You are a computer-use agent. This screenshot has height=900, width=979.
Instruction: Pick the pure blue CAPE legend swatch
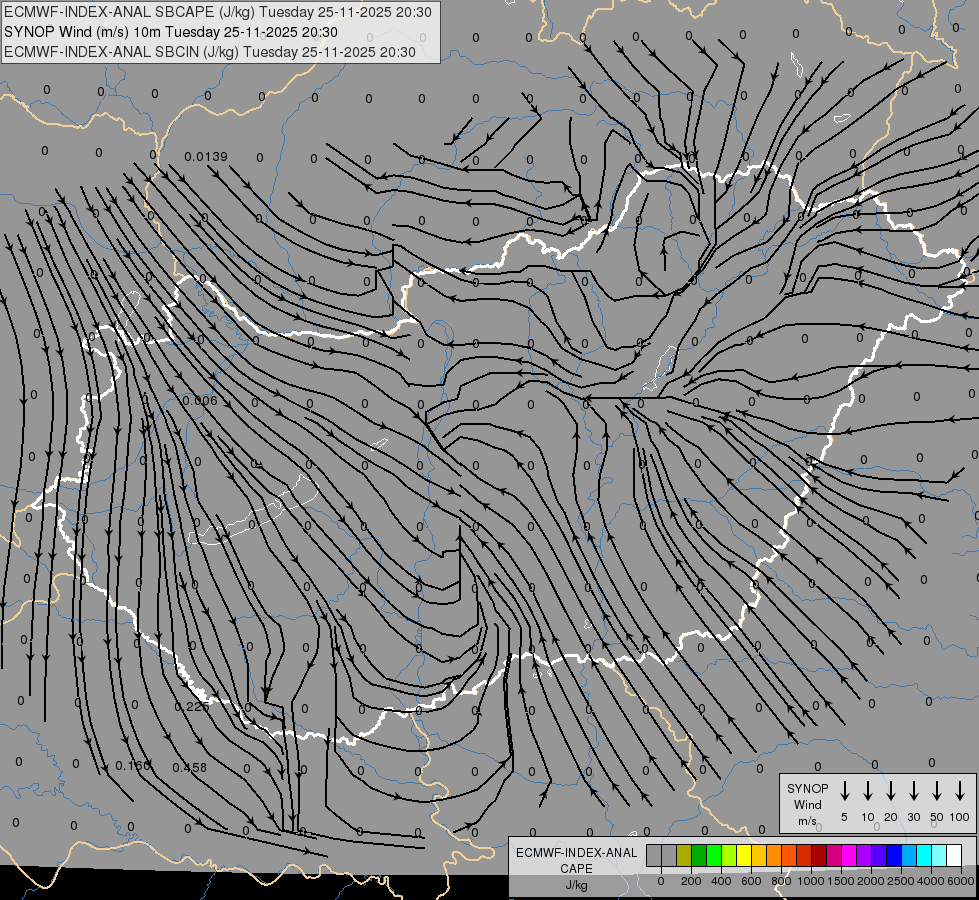pos(895,855)
